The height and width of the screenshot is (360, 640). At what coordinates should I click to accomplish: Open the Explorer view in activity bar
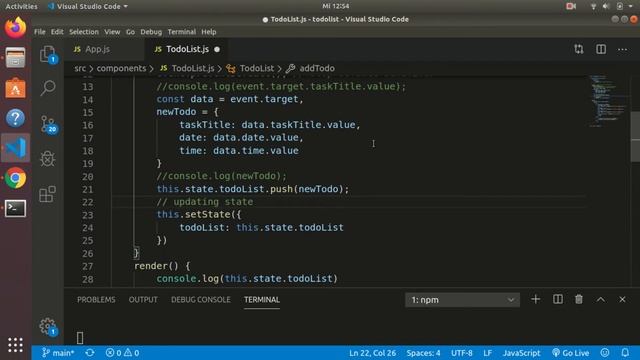click(48, 54)
